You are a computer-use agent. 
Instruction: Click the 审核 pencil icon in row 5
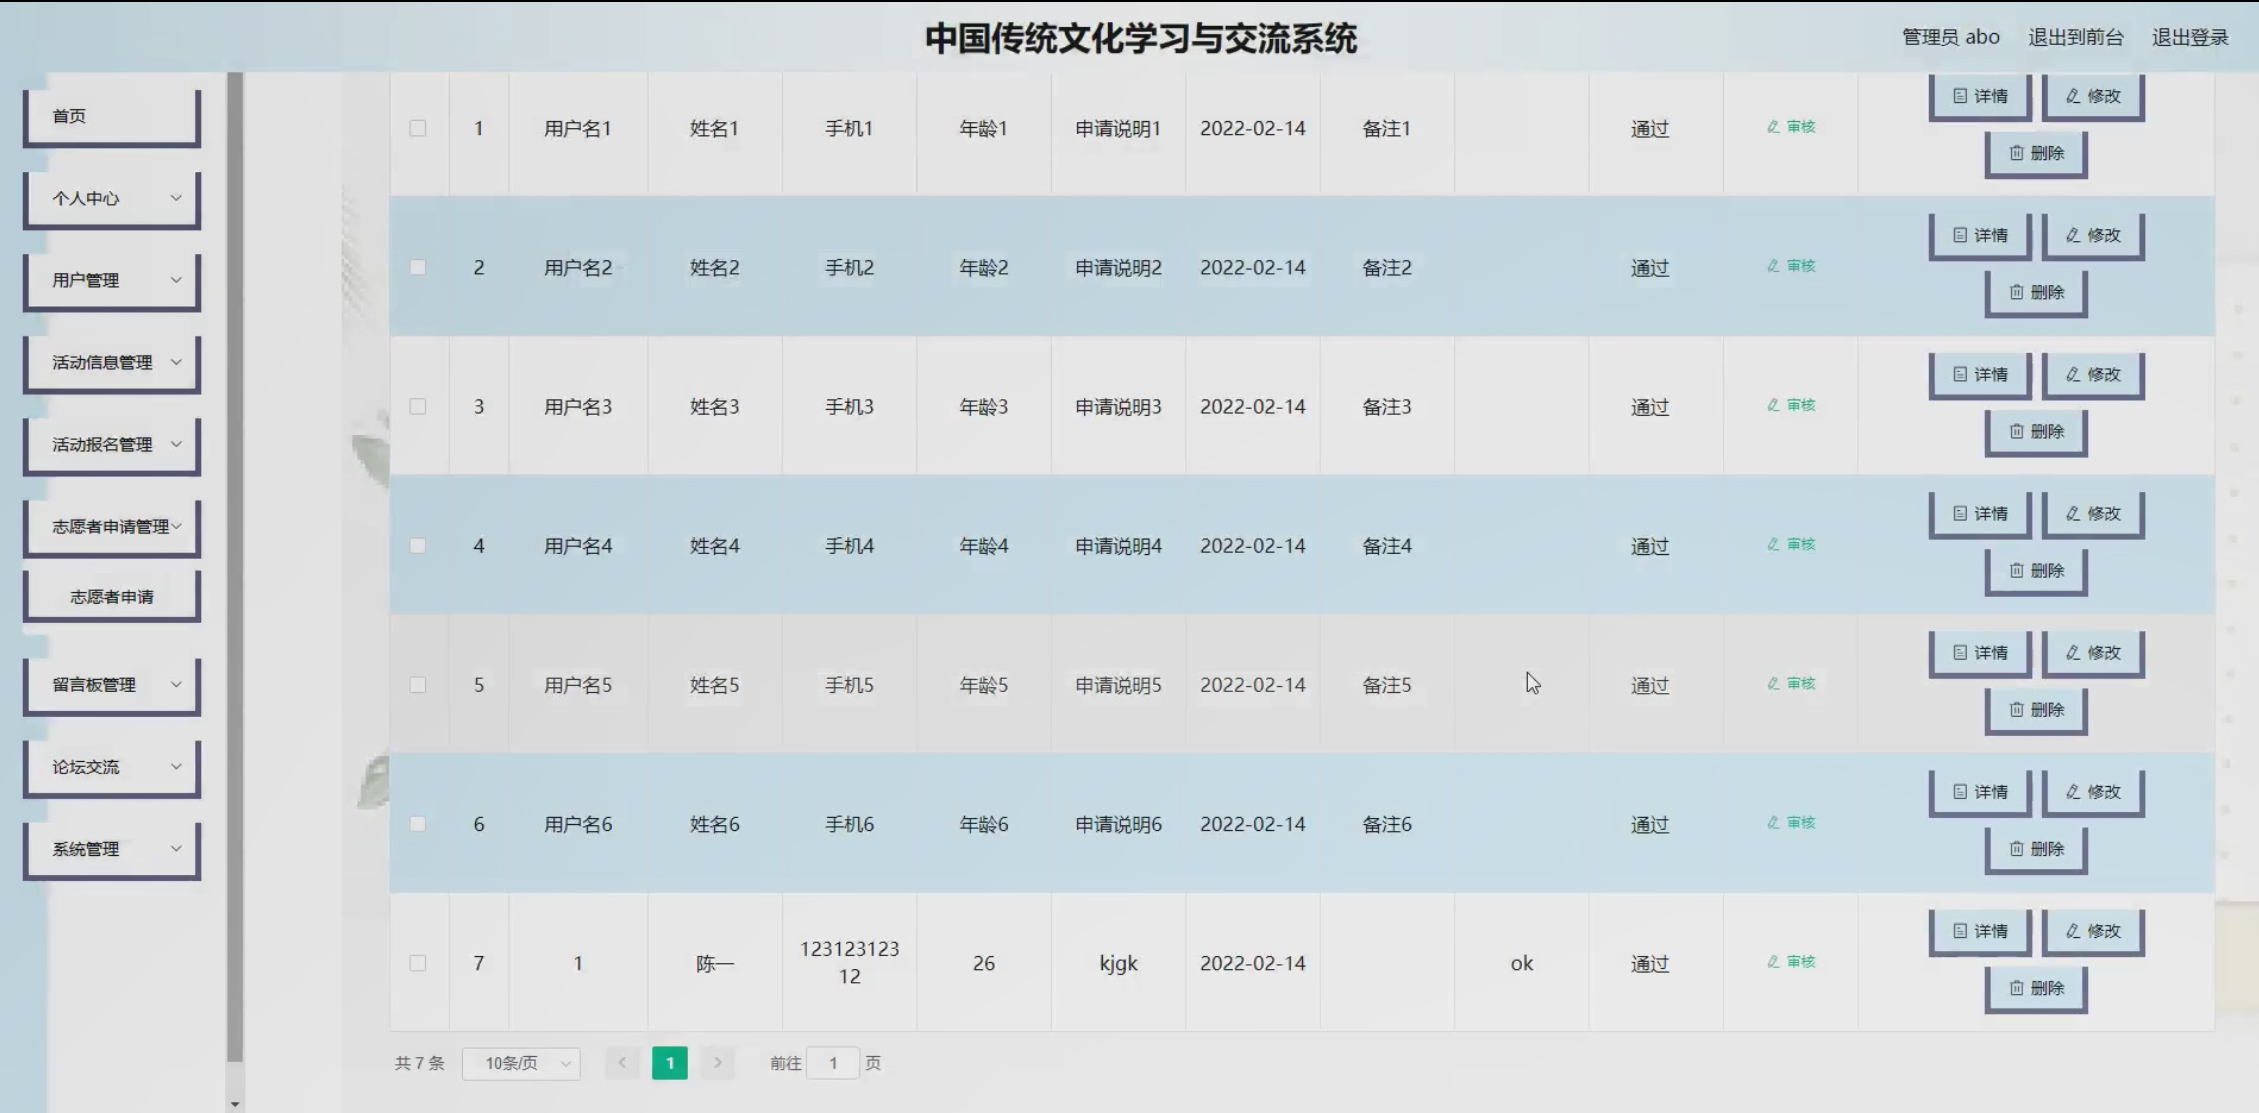click(x=1773, y=684)
